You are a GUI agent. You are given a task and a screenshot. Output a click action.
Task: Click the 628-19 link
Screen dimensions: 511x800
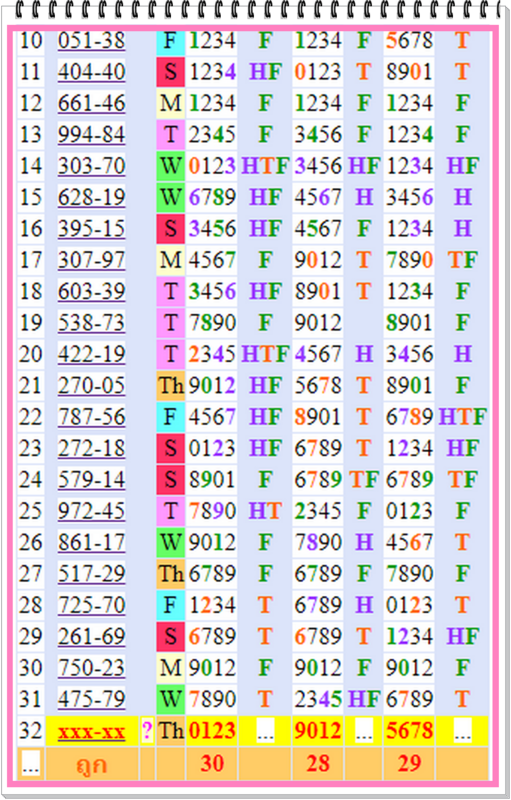pos(91,197)
